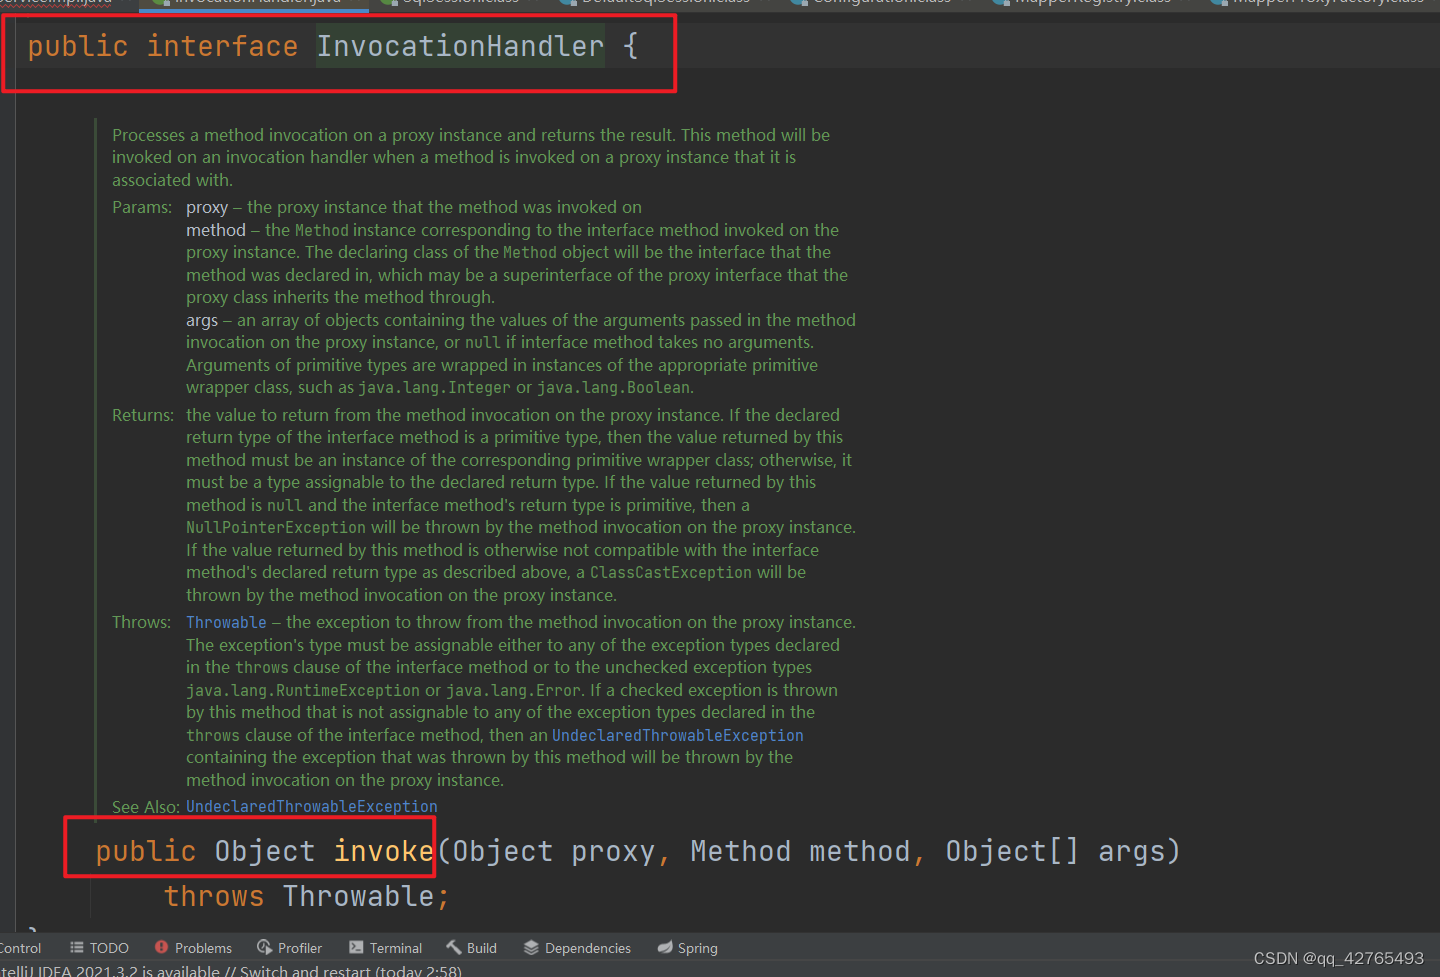
Task: Open the Profiler tool window
Action: pos(289,948)
